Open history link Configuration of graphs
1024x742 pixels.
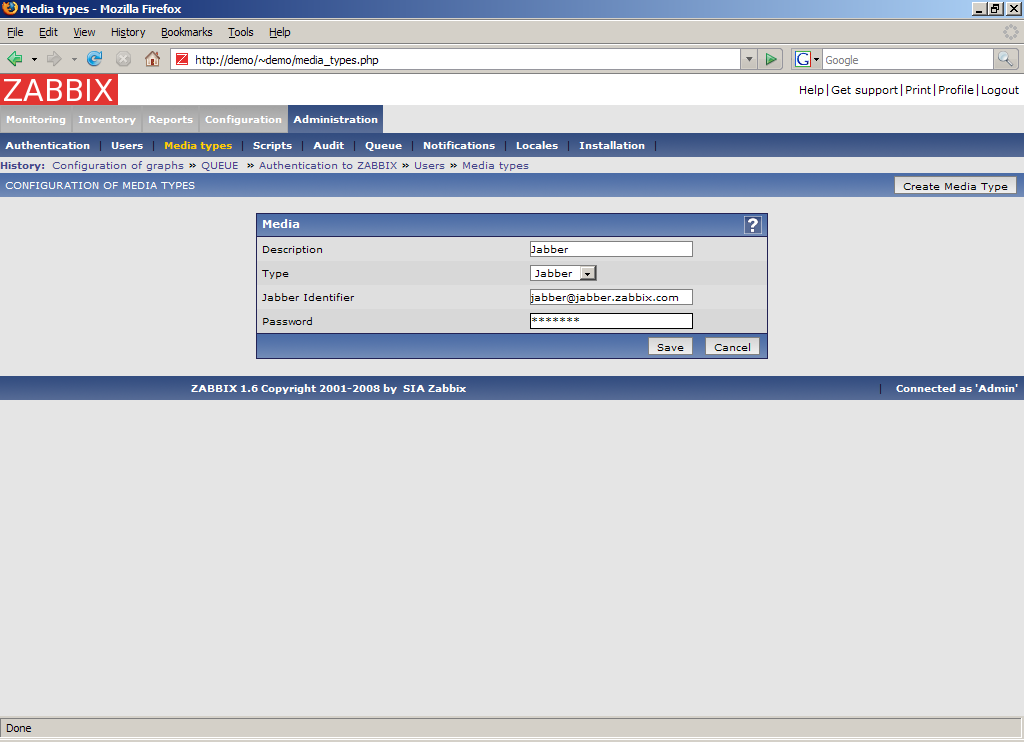click(x=118, y=166)
